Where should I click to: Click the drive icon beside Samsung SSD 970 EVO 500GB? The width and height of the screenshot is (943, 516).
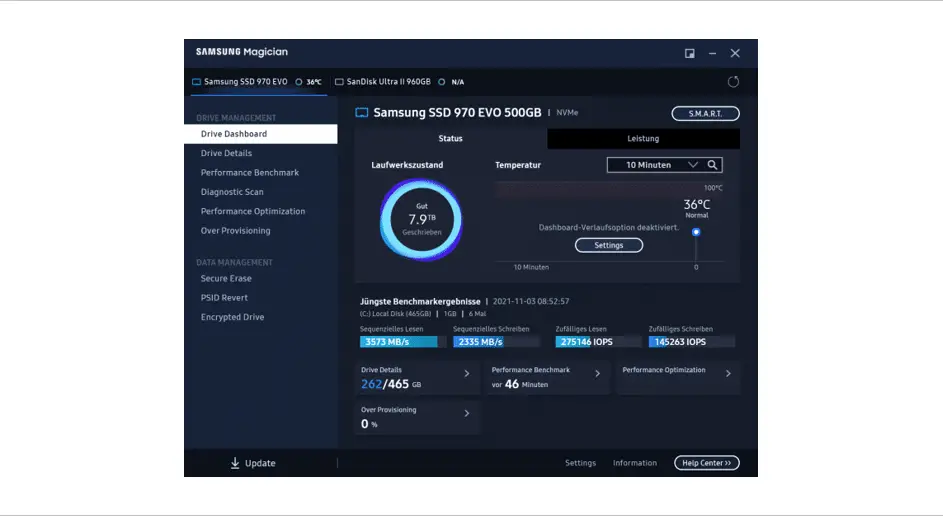(x=361, y=112)
